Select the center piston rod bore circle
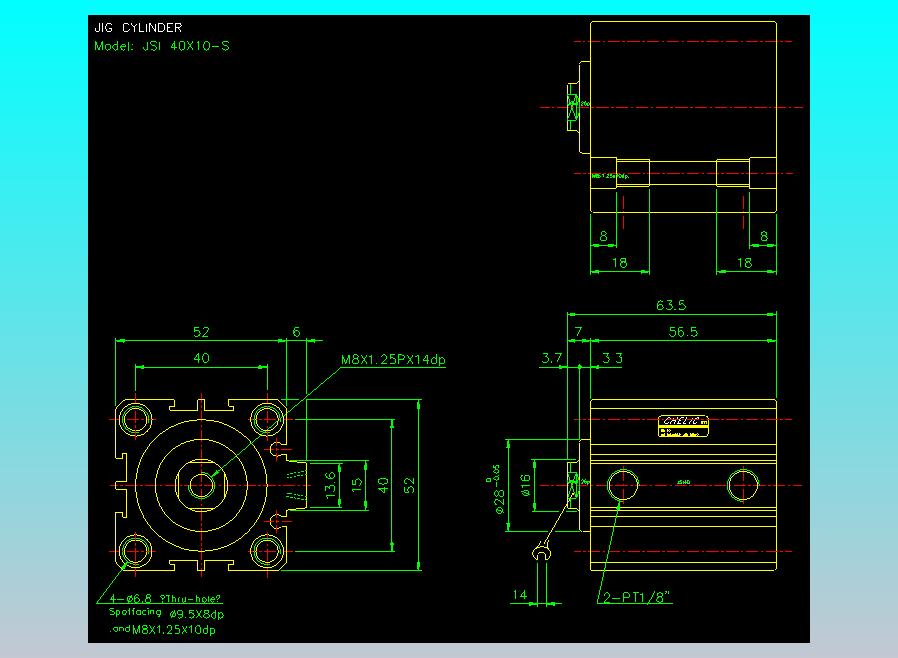This screenshot has height=658, width=898. tap(201, 485)
